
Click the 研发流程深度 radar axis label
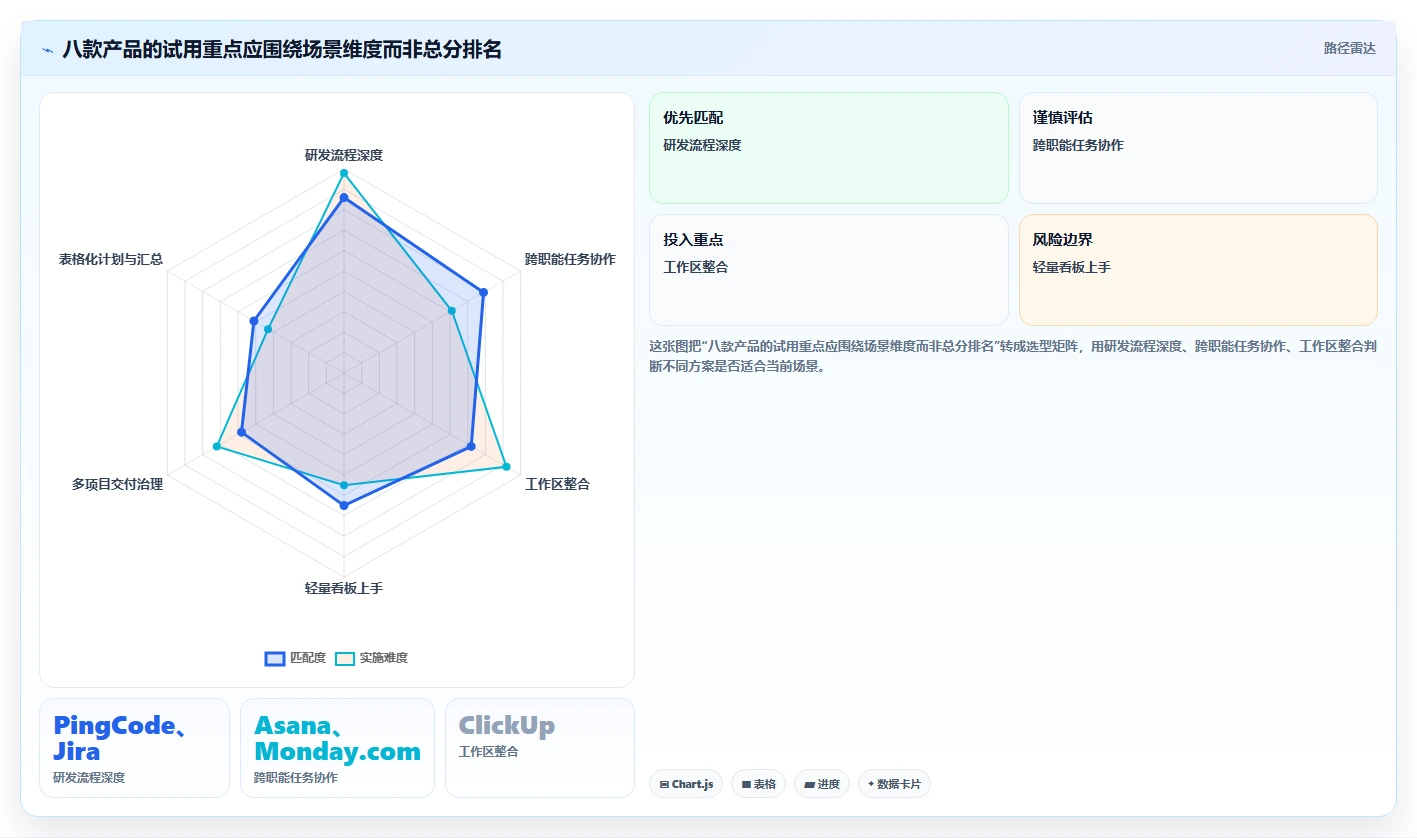point(344,155)
